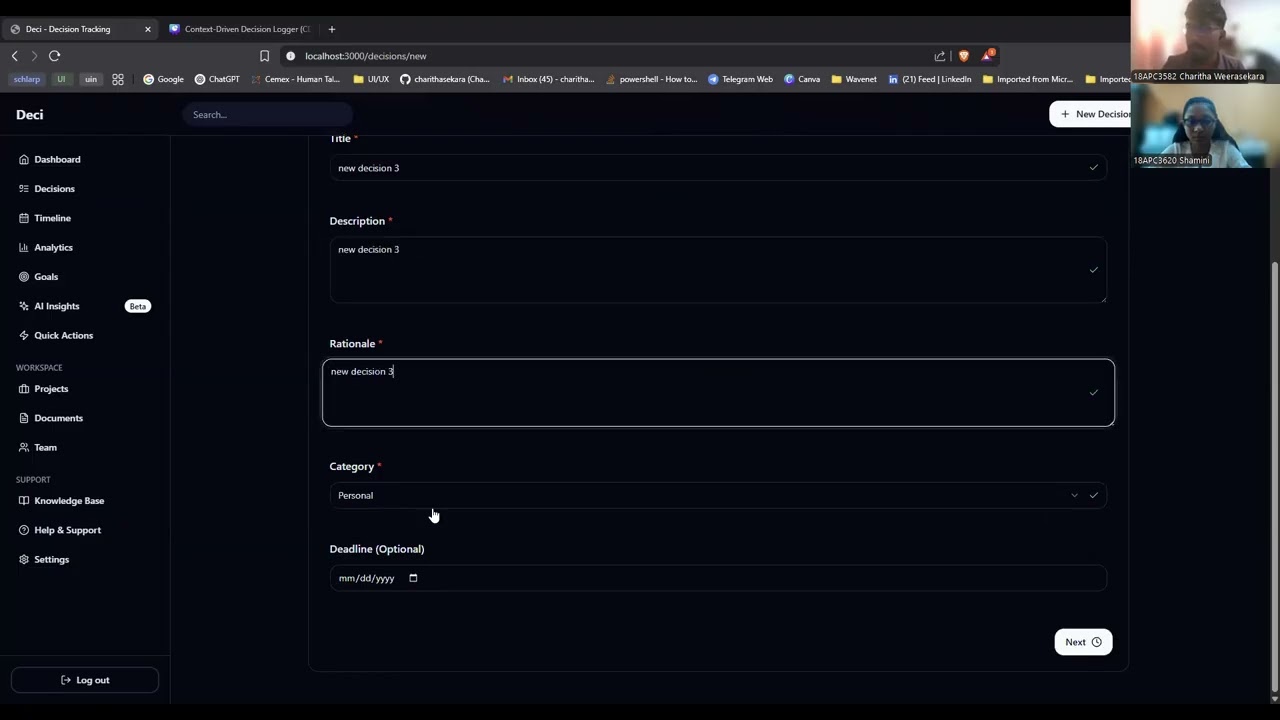Click the Deci logo text

30,115
